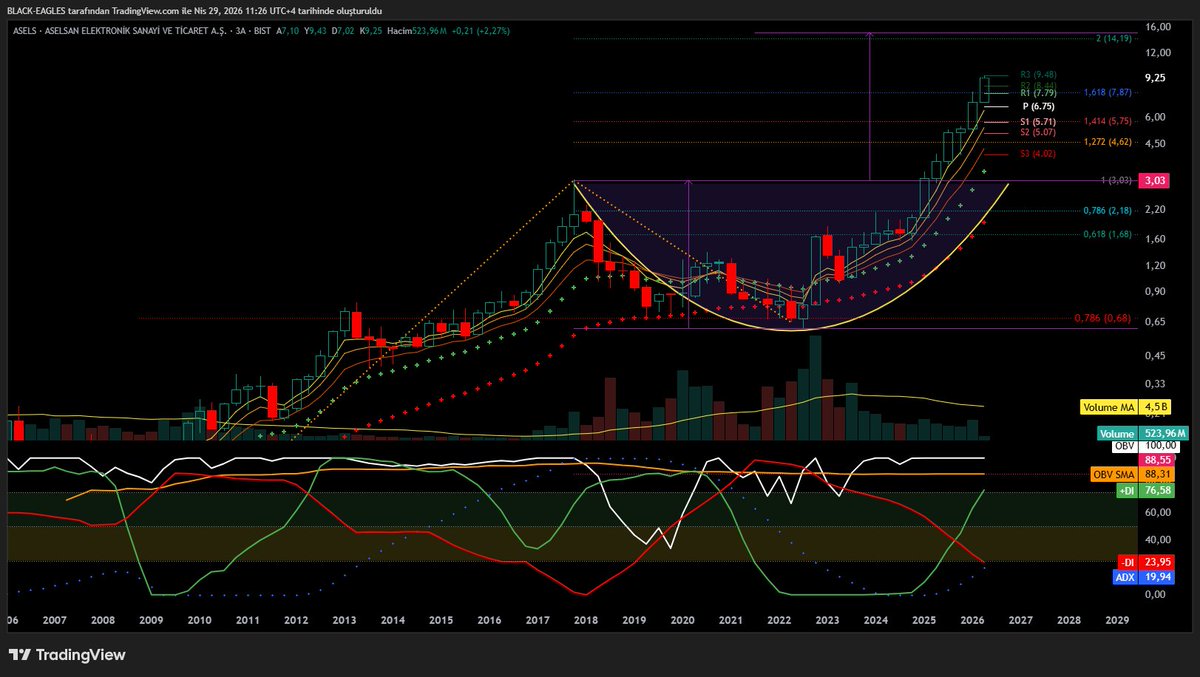This screenshot has width=1200, height=677.
Task: Select the orange OBV SMA indicator label
Action: 1112,475
